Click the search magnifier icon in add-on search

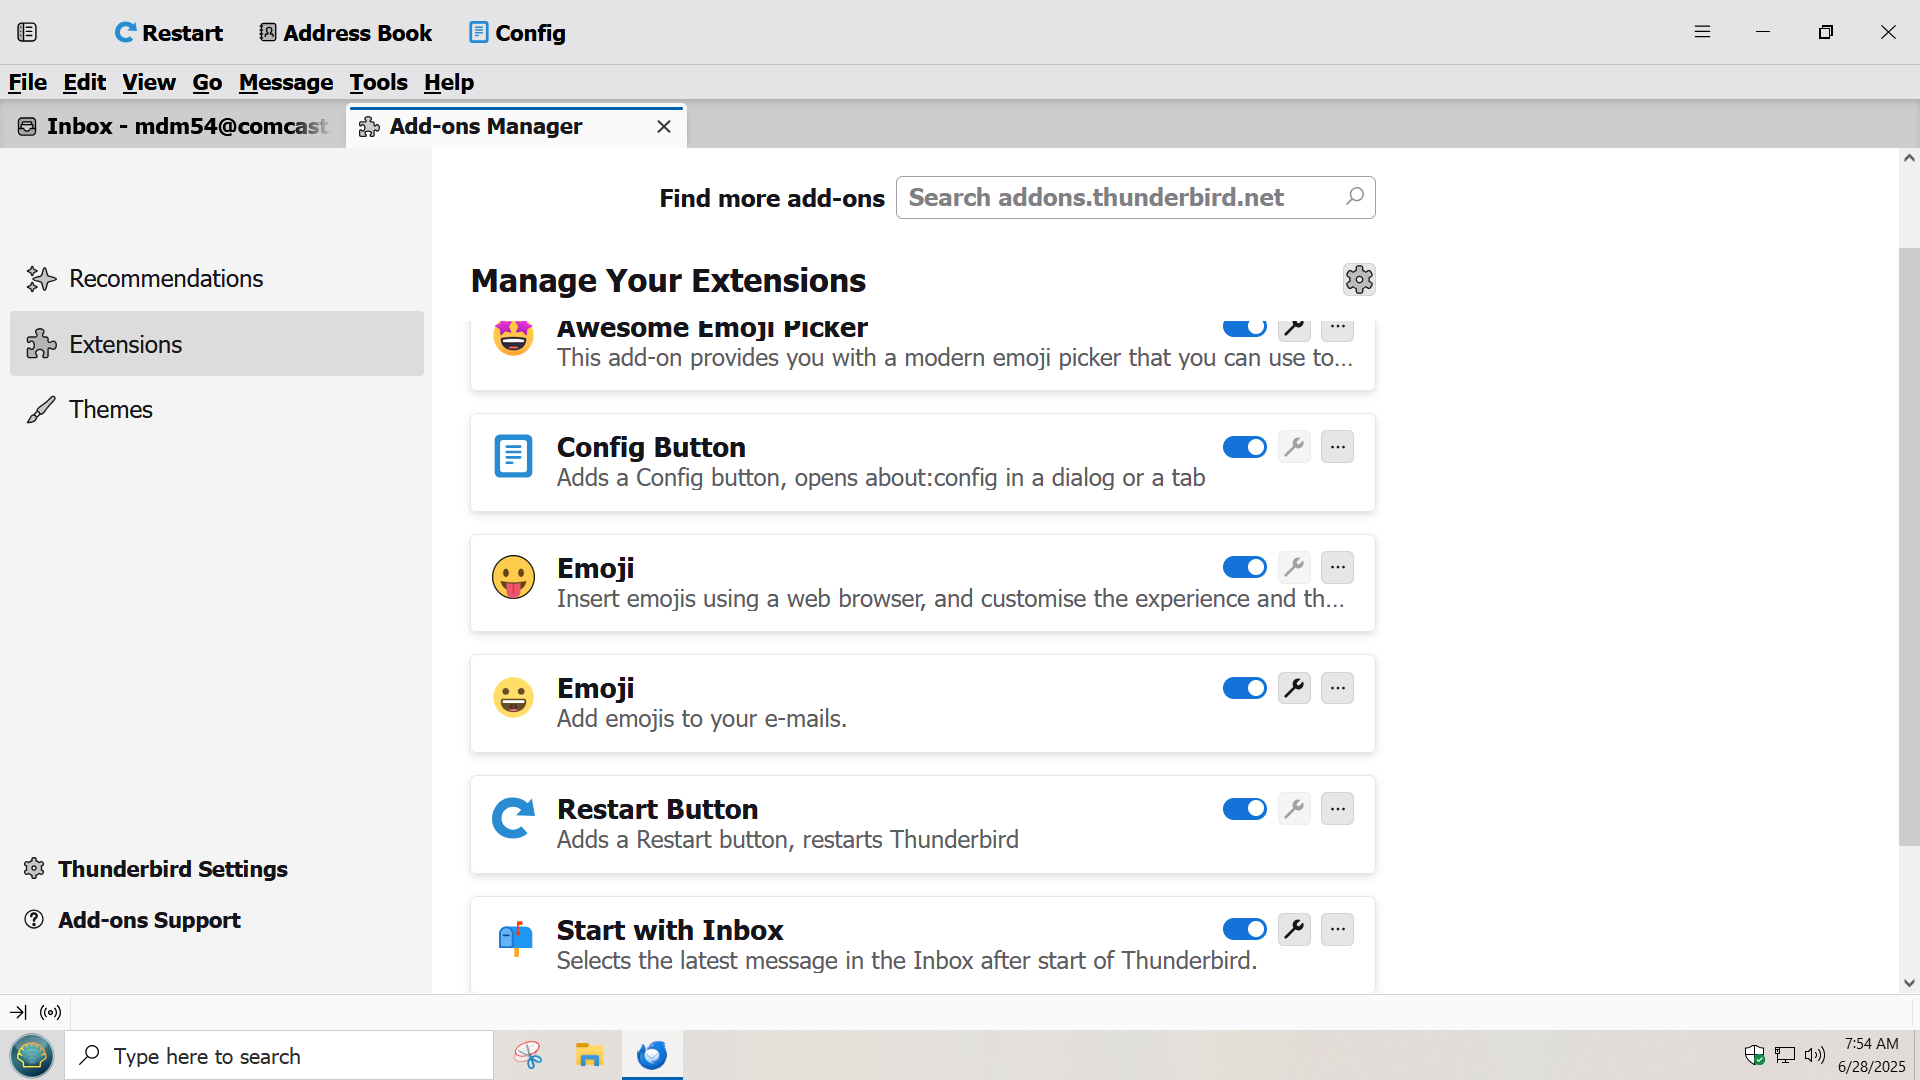point(1355,197)
